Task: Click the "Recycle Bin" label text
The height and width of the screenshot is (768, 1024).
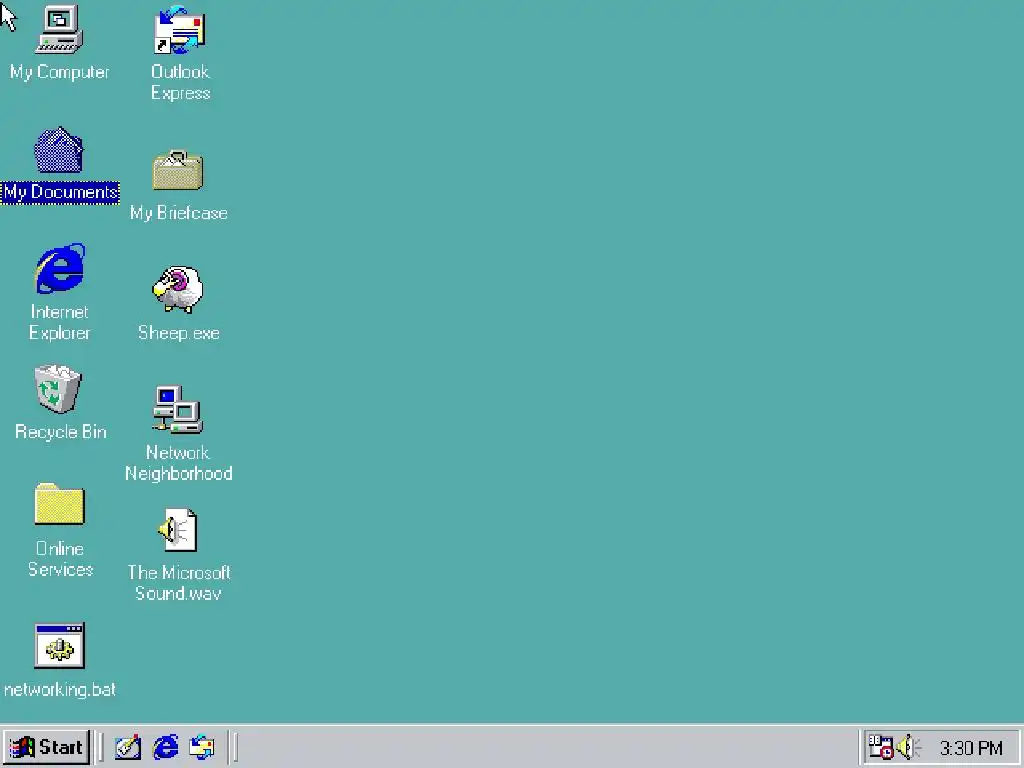Action: [60, 432]
